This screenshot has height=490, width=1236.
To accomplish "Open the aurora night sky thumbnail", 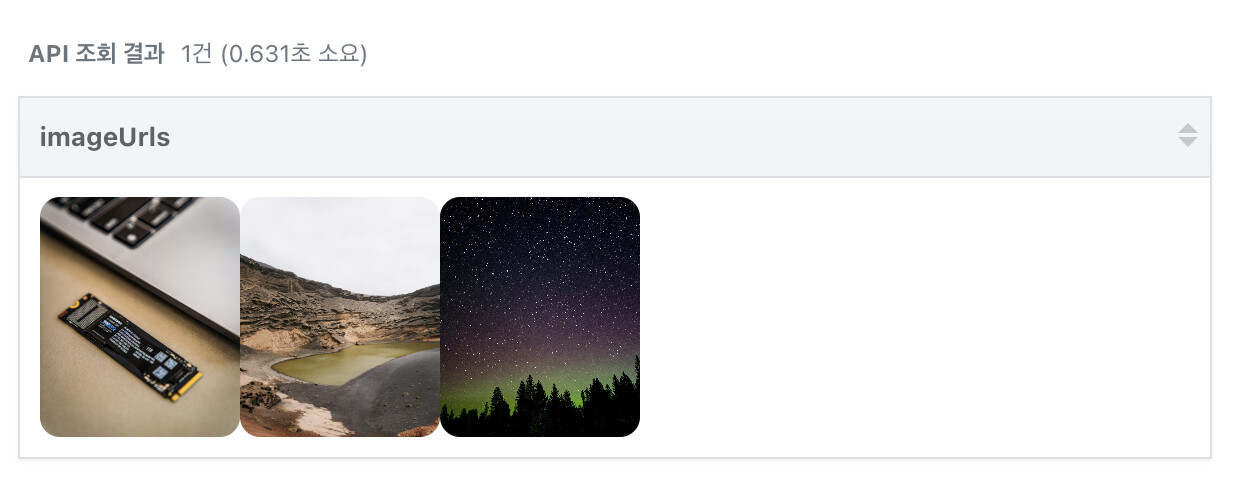I will click(540, 317).
